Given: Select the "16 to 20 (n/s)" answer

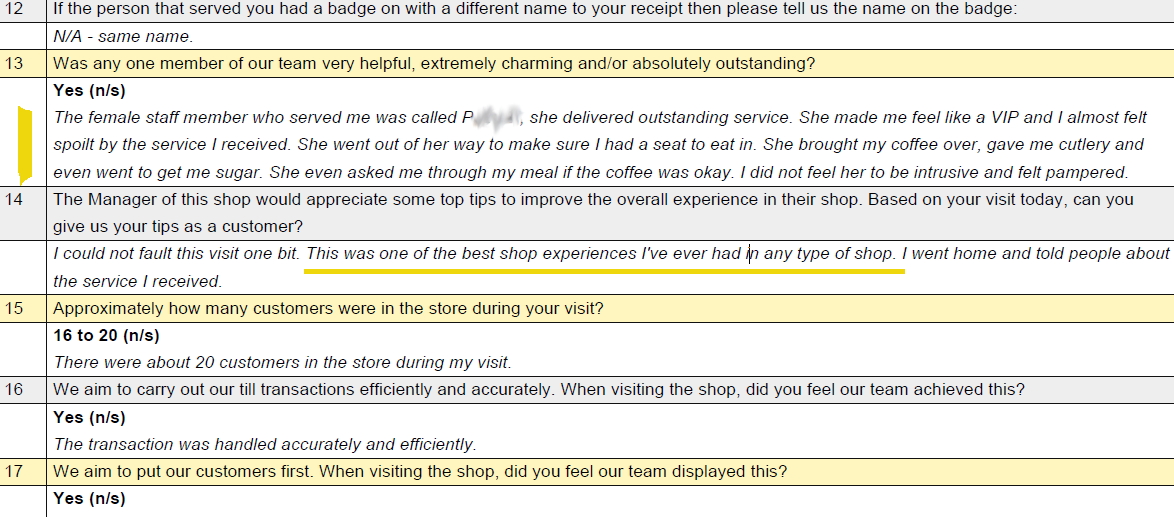Looking at the screenshot, I should [106, 335].
